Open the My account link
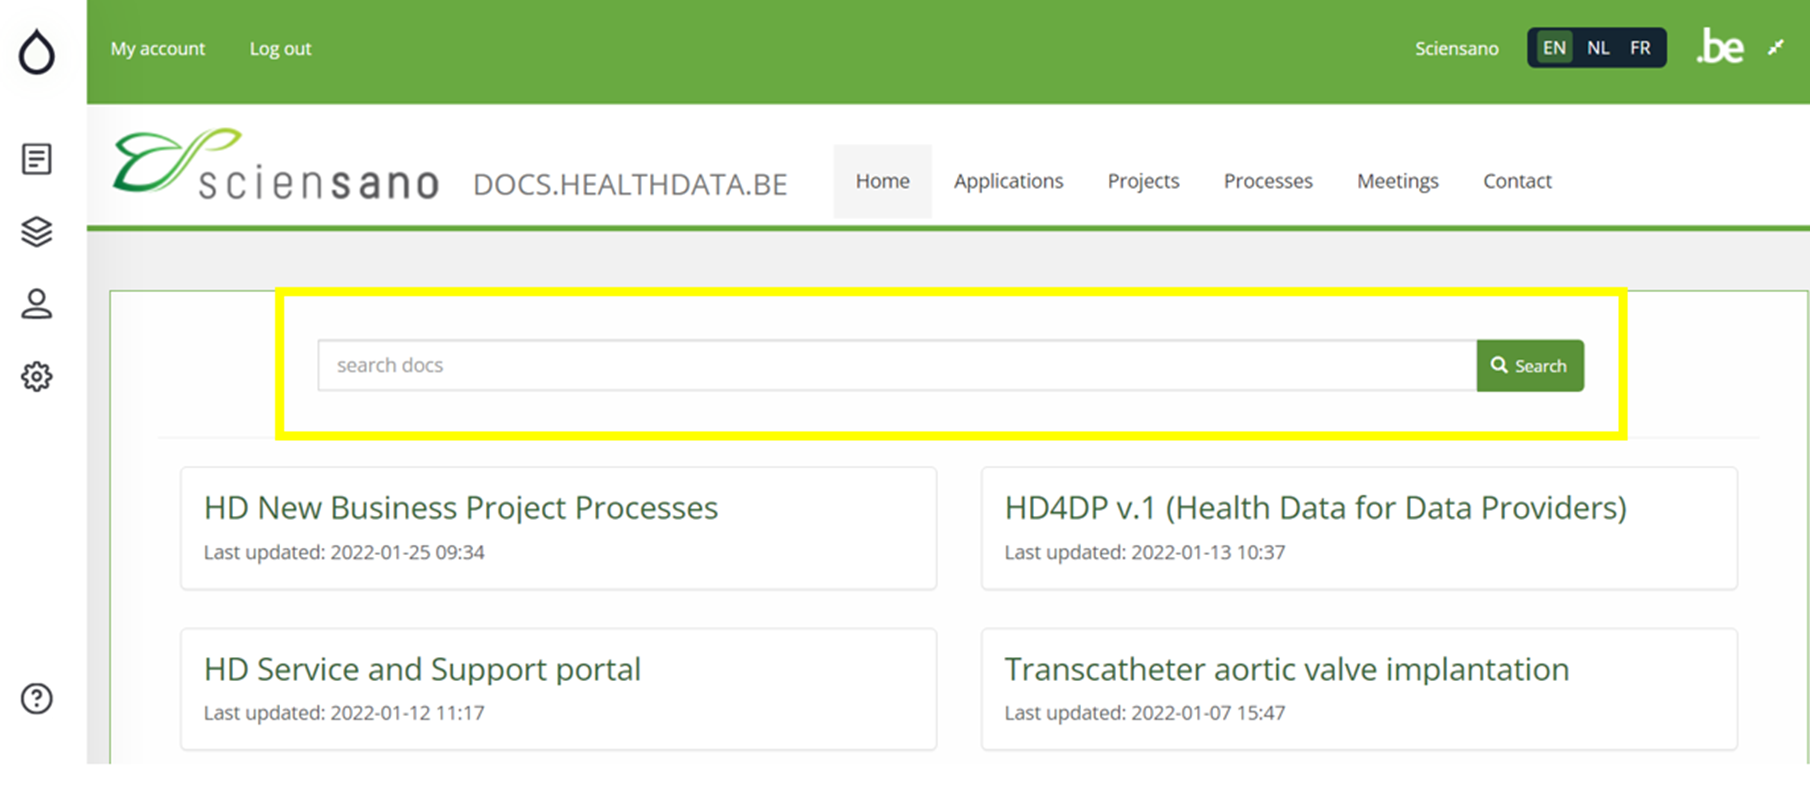Screen dimensions: 1810x799 [158, 49]
